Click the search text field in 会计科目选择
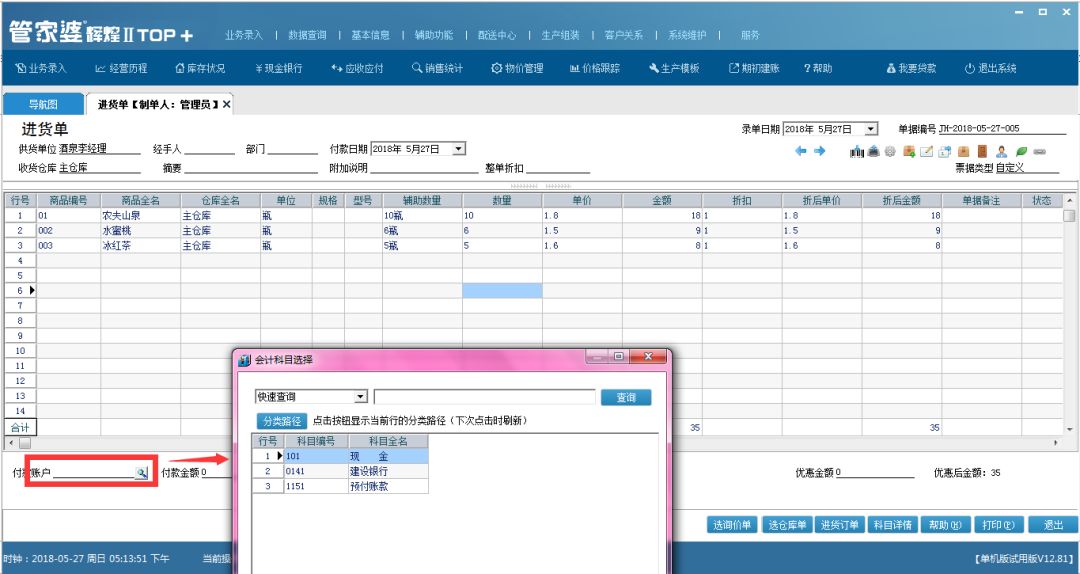Viewport: 1080px width, 574px height. pos(484,397)
